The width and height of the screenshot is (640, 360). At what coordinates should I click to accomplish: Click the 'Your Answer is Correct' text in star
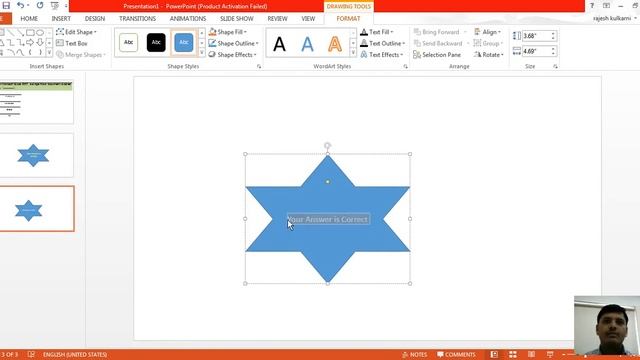[x=329, y=219]
